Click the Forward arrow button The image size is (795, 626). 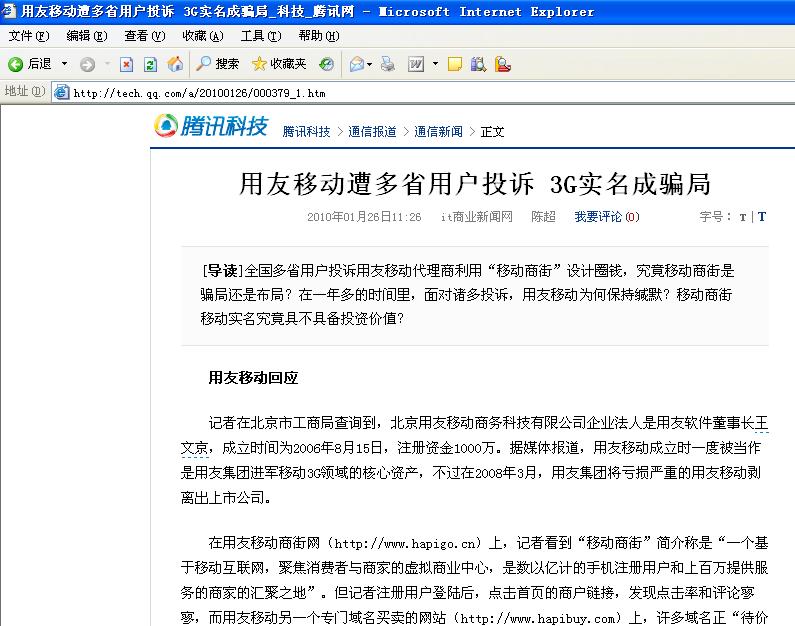[87, 64]
